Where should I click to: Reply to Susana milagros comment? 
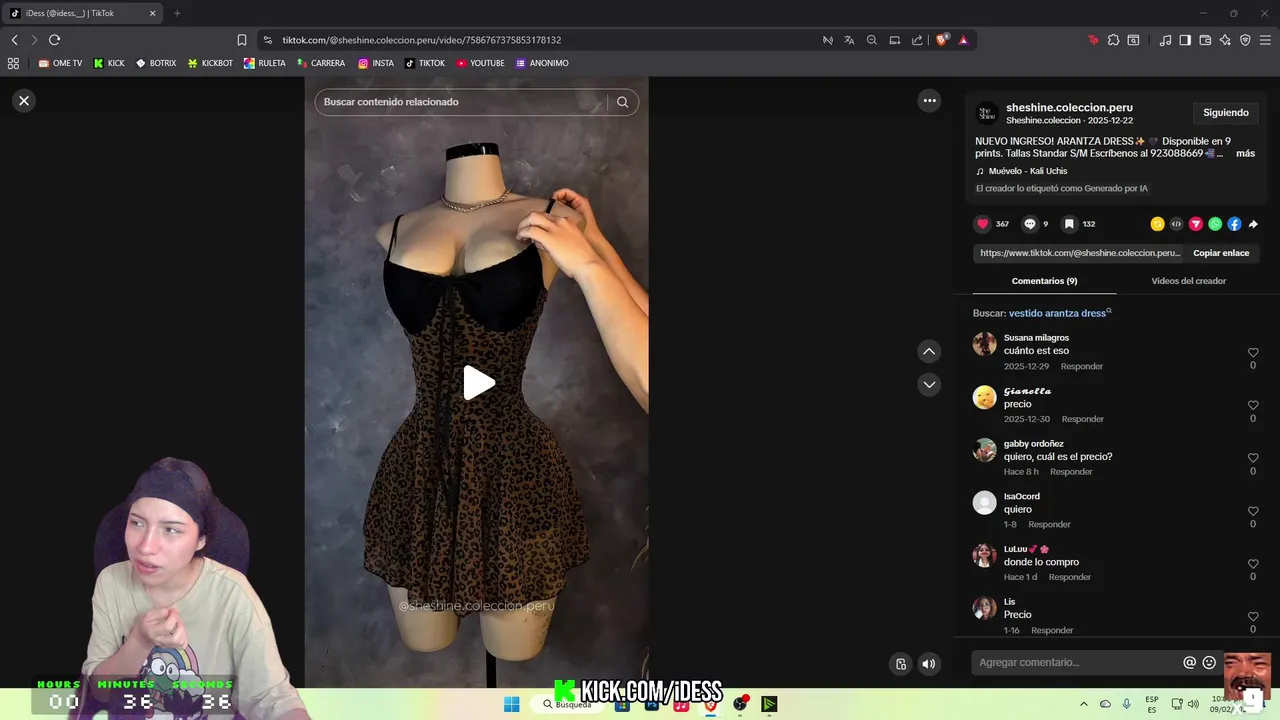[1082, 366]
